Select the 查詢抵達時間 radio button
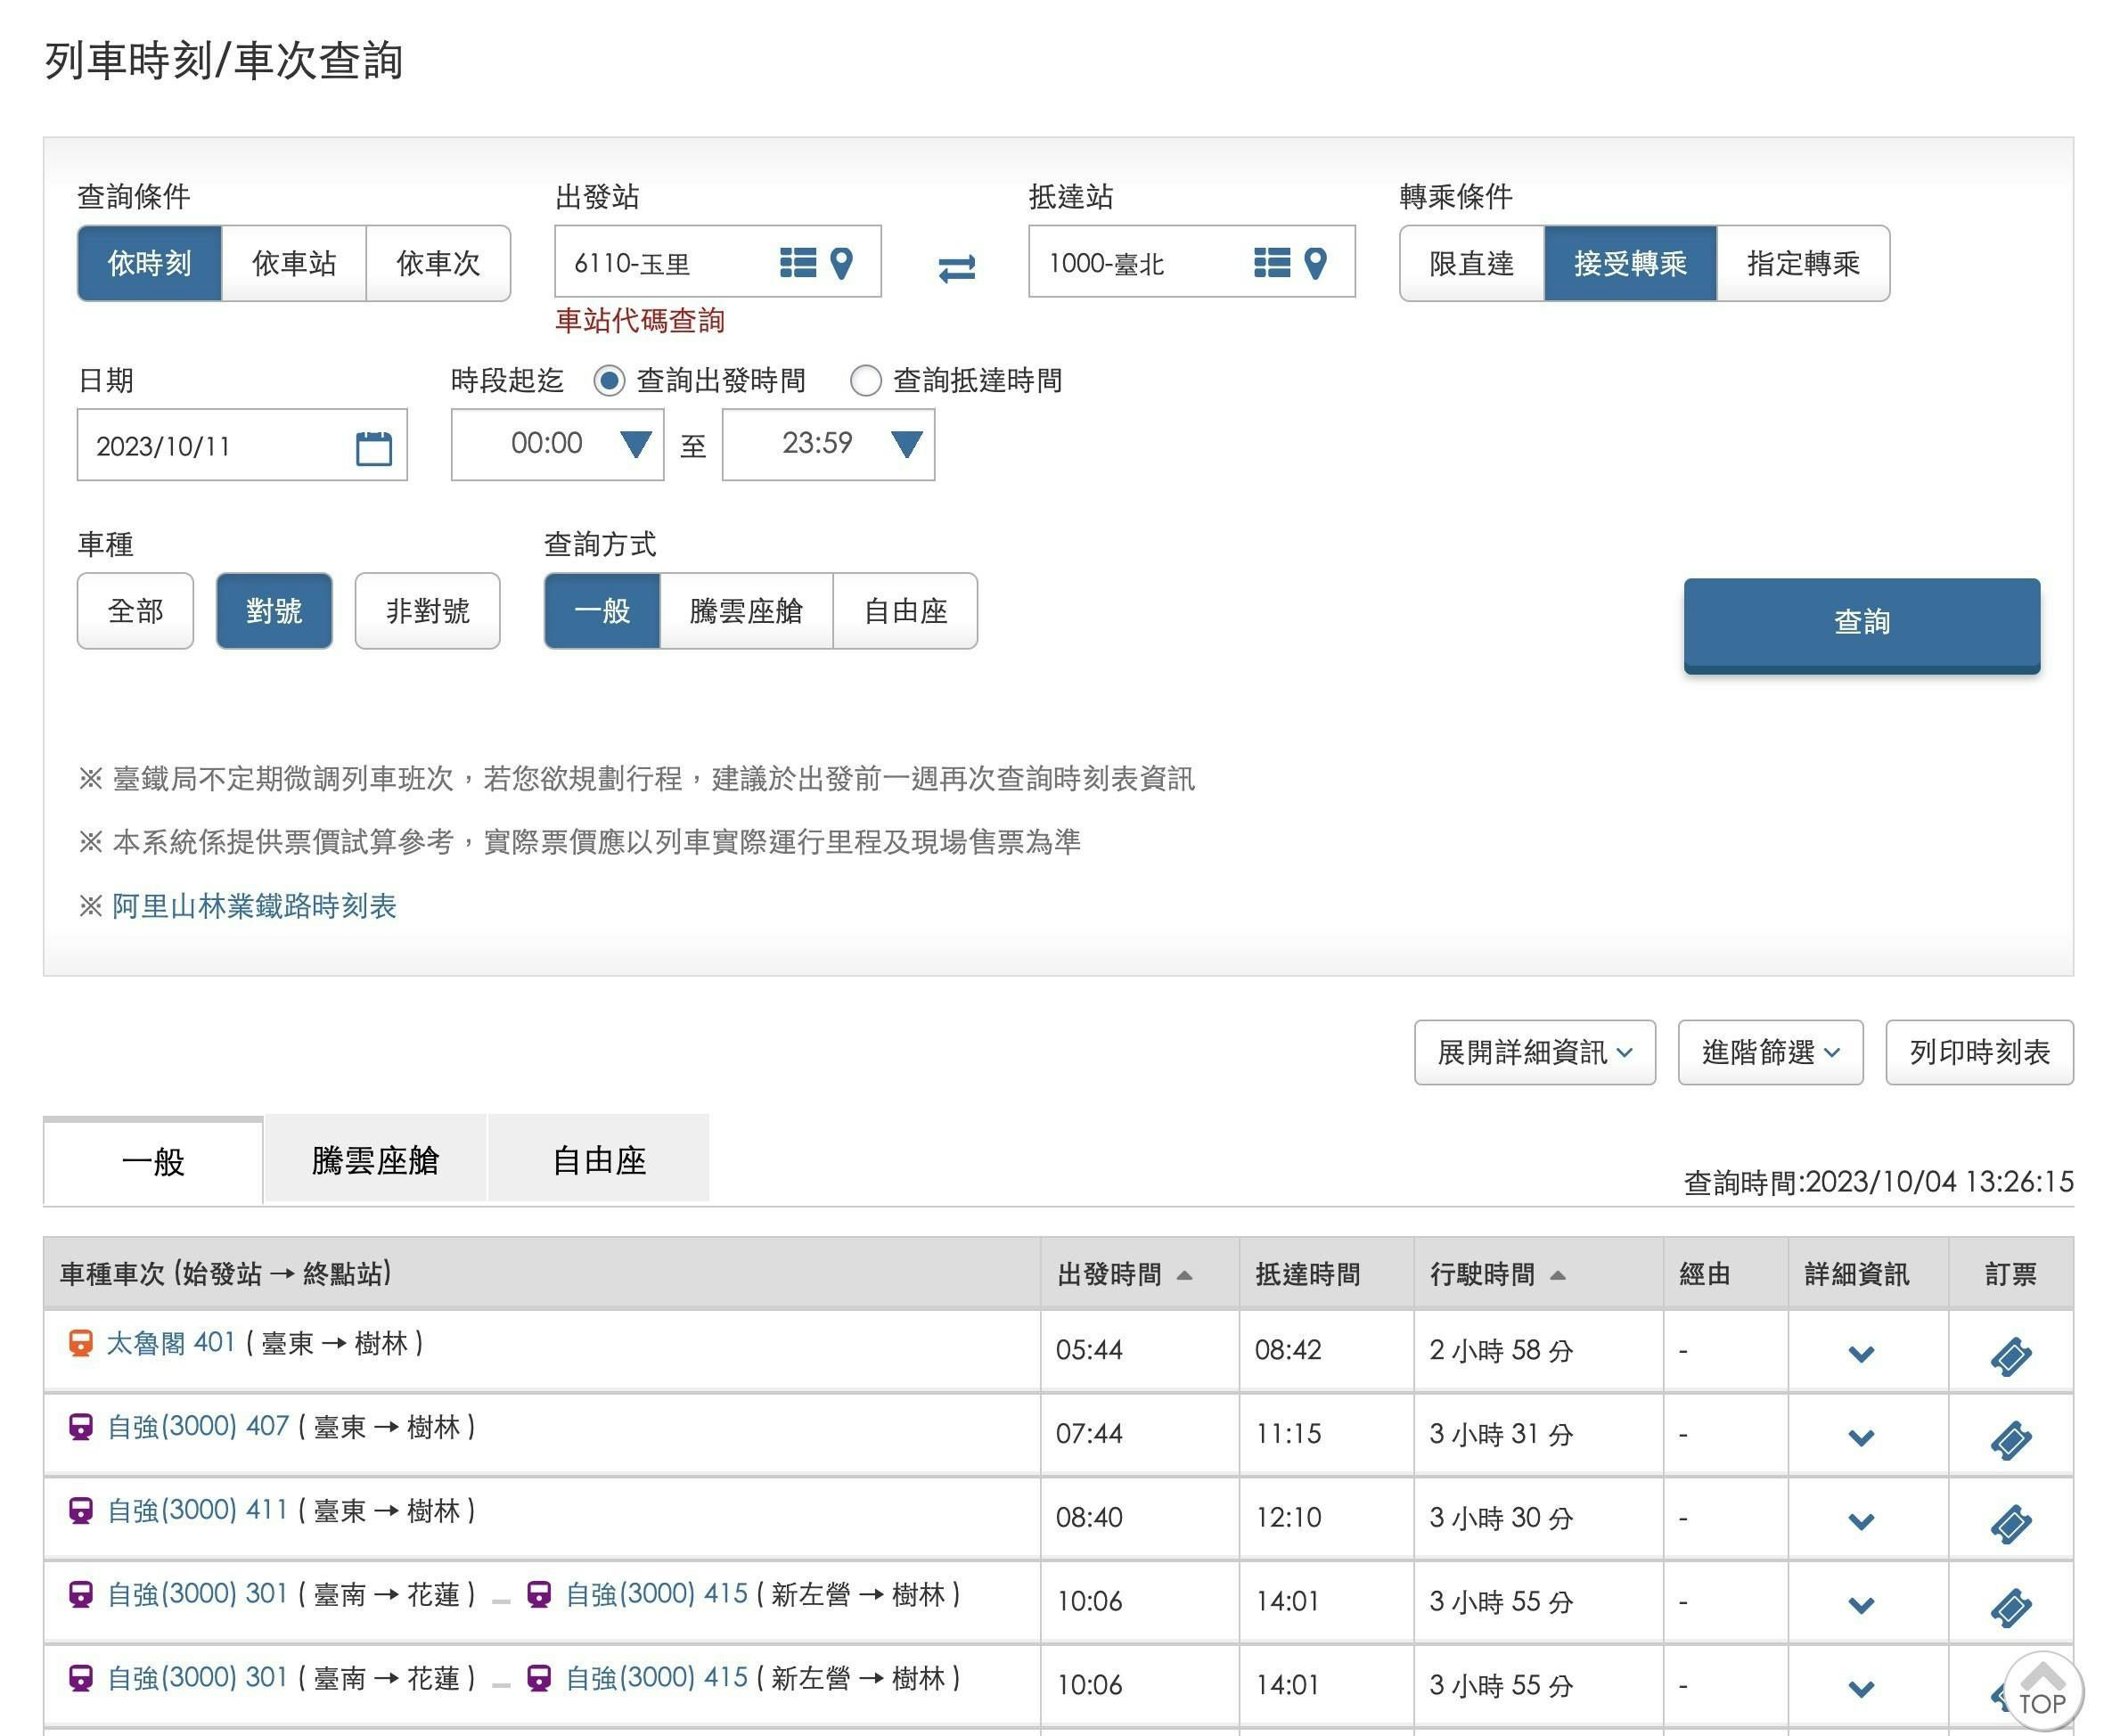The width and height of the screenshot is (2112, 1736). click(x=865, y=381)
